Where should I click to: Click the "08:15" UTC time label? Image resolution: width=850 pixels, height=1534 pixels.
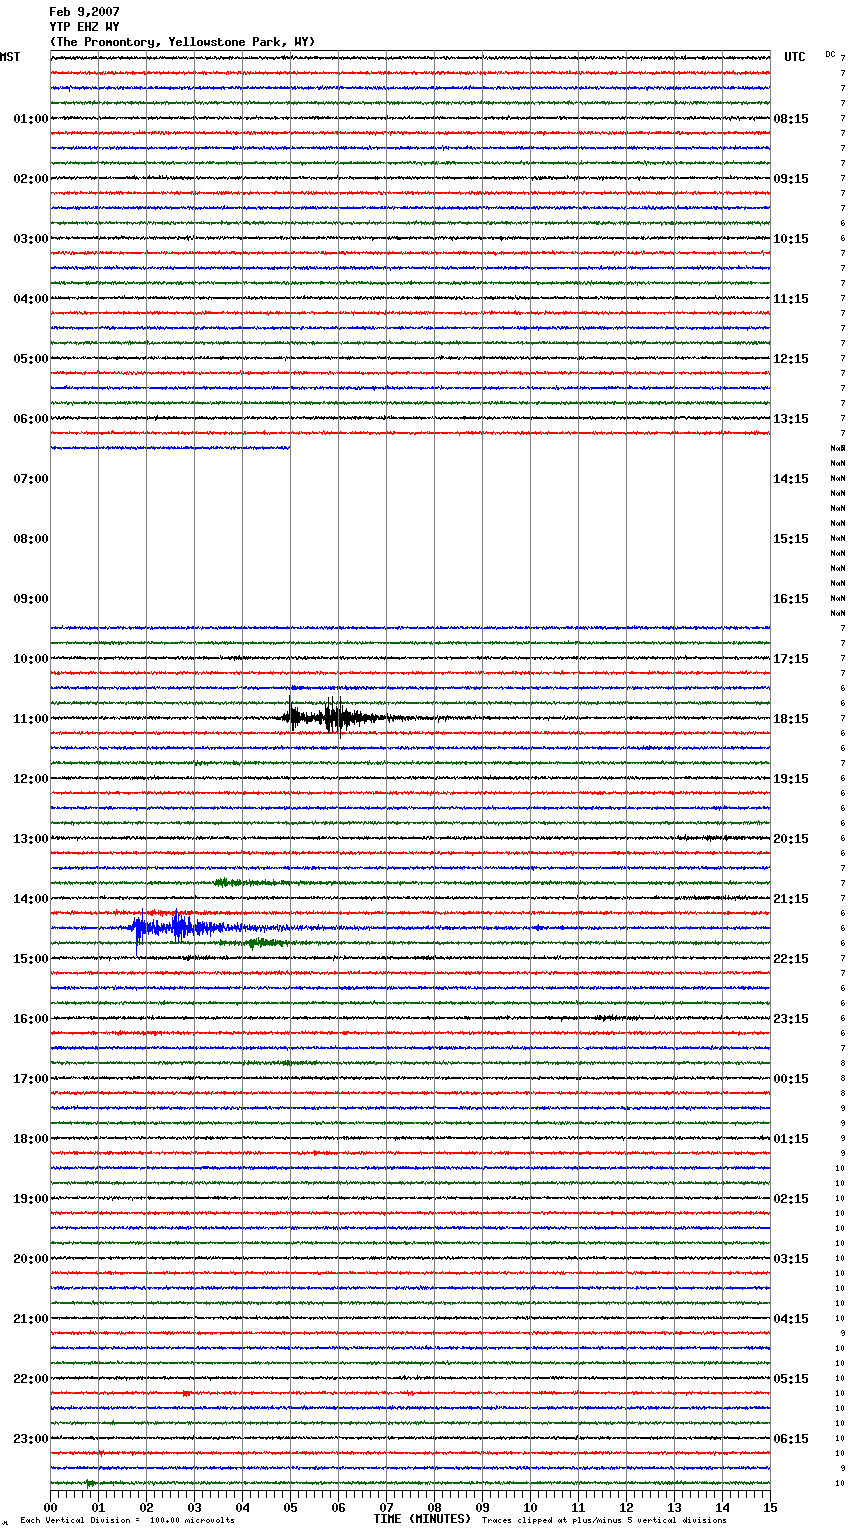(791, 119)
